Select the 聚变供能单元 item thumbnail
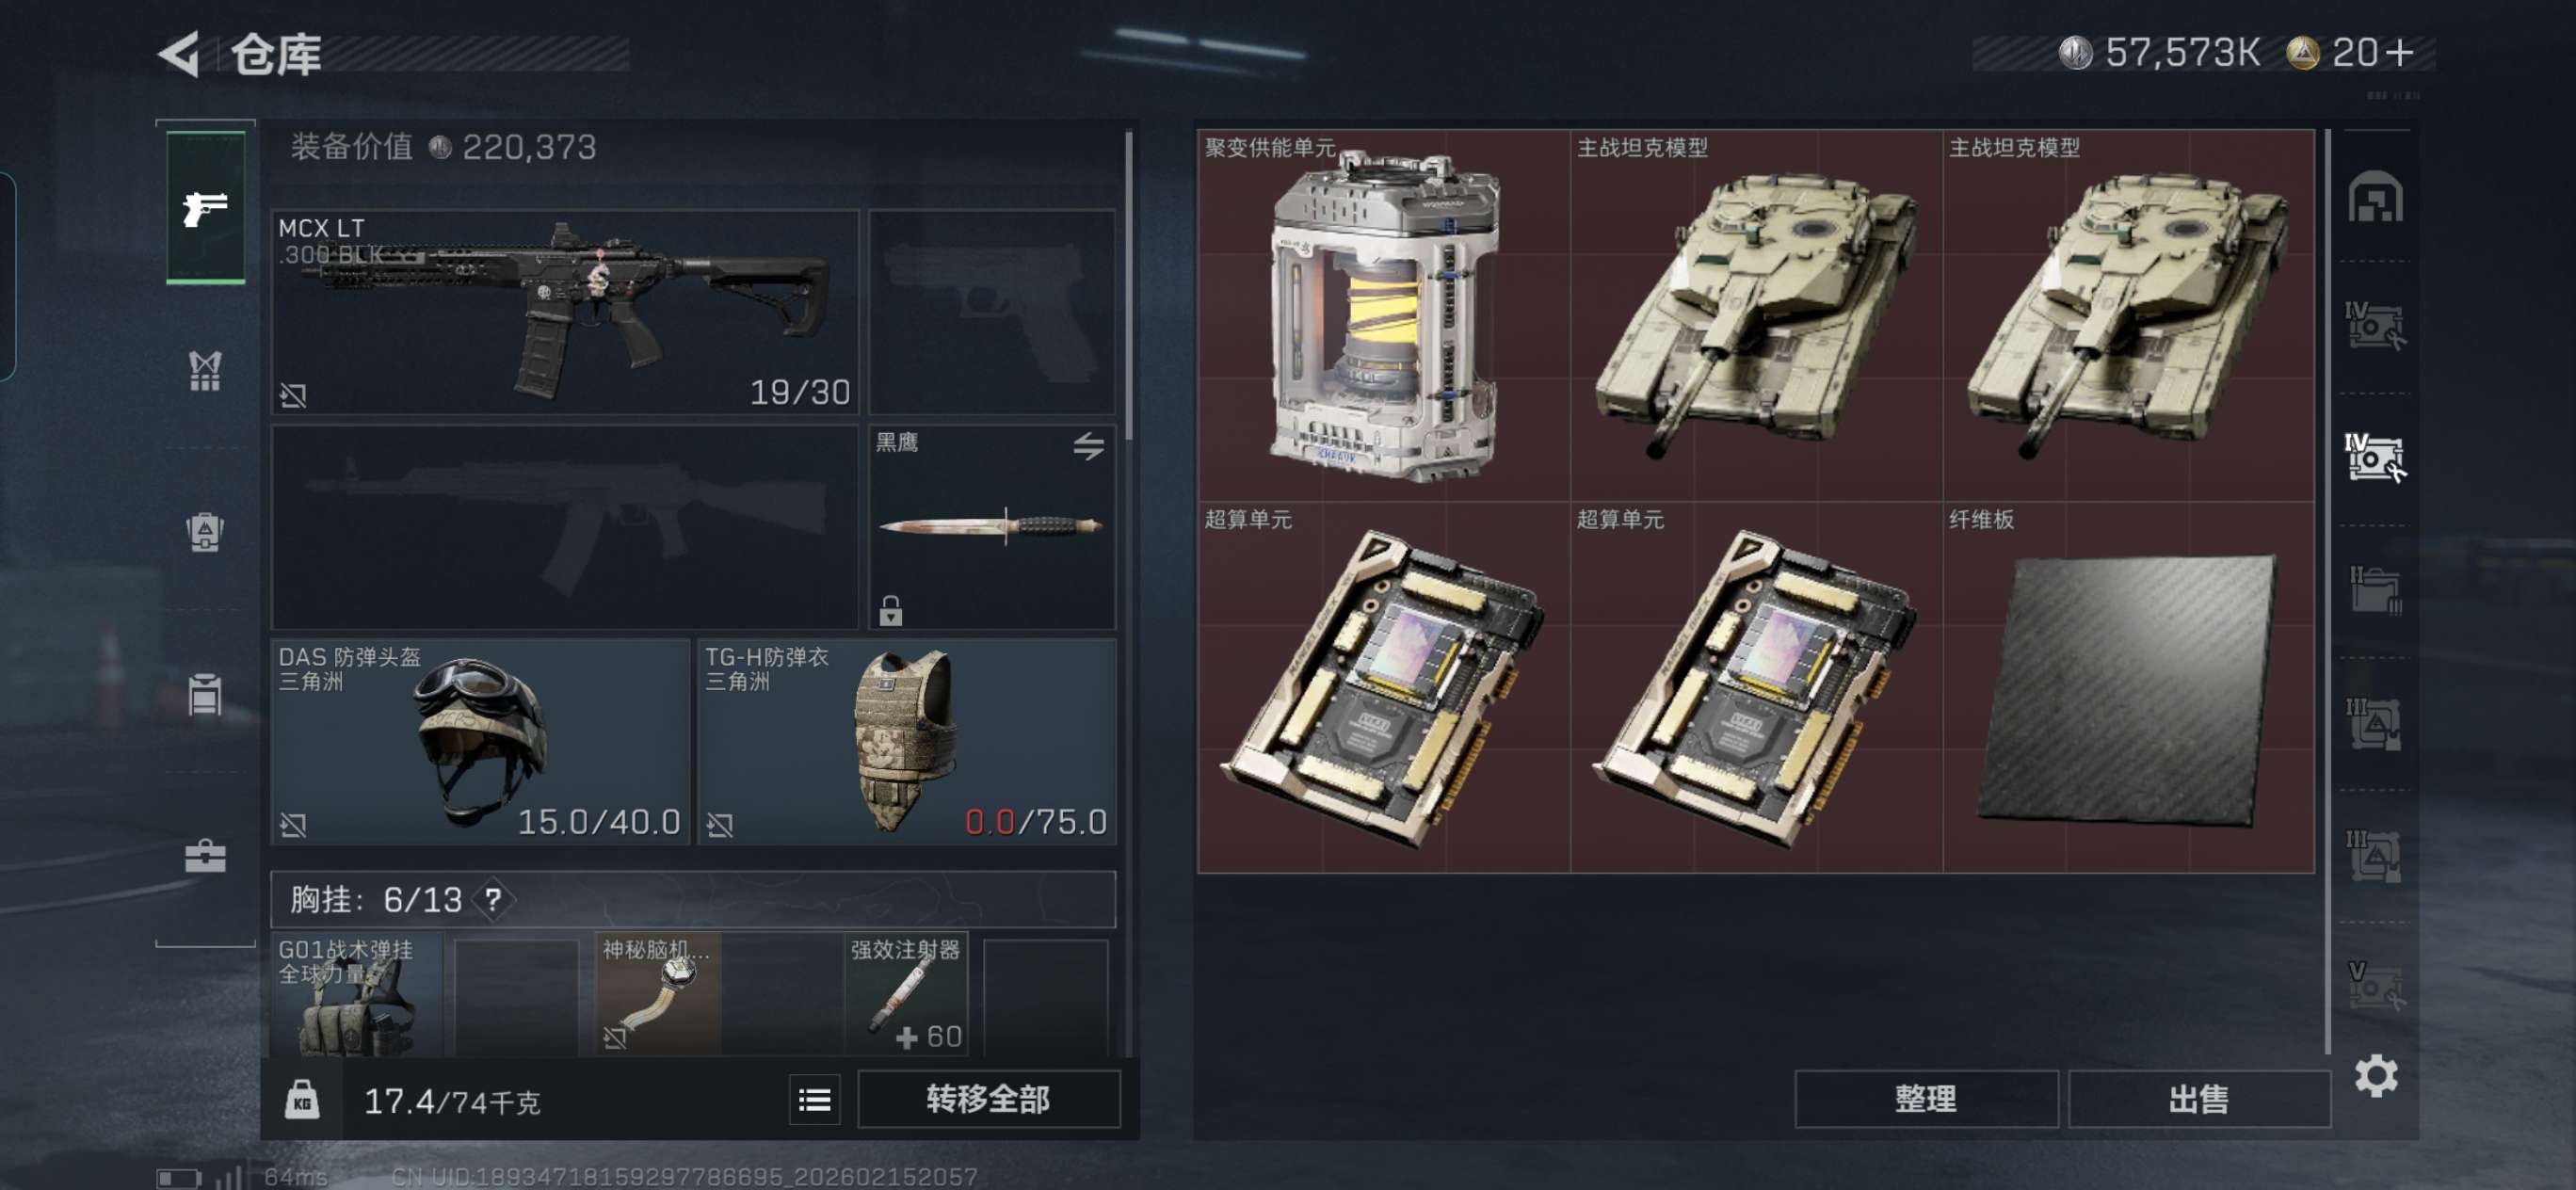The image size is (2576, 1190). (x=1383, y=316)
